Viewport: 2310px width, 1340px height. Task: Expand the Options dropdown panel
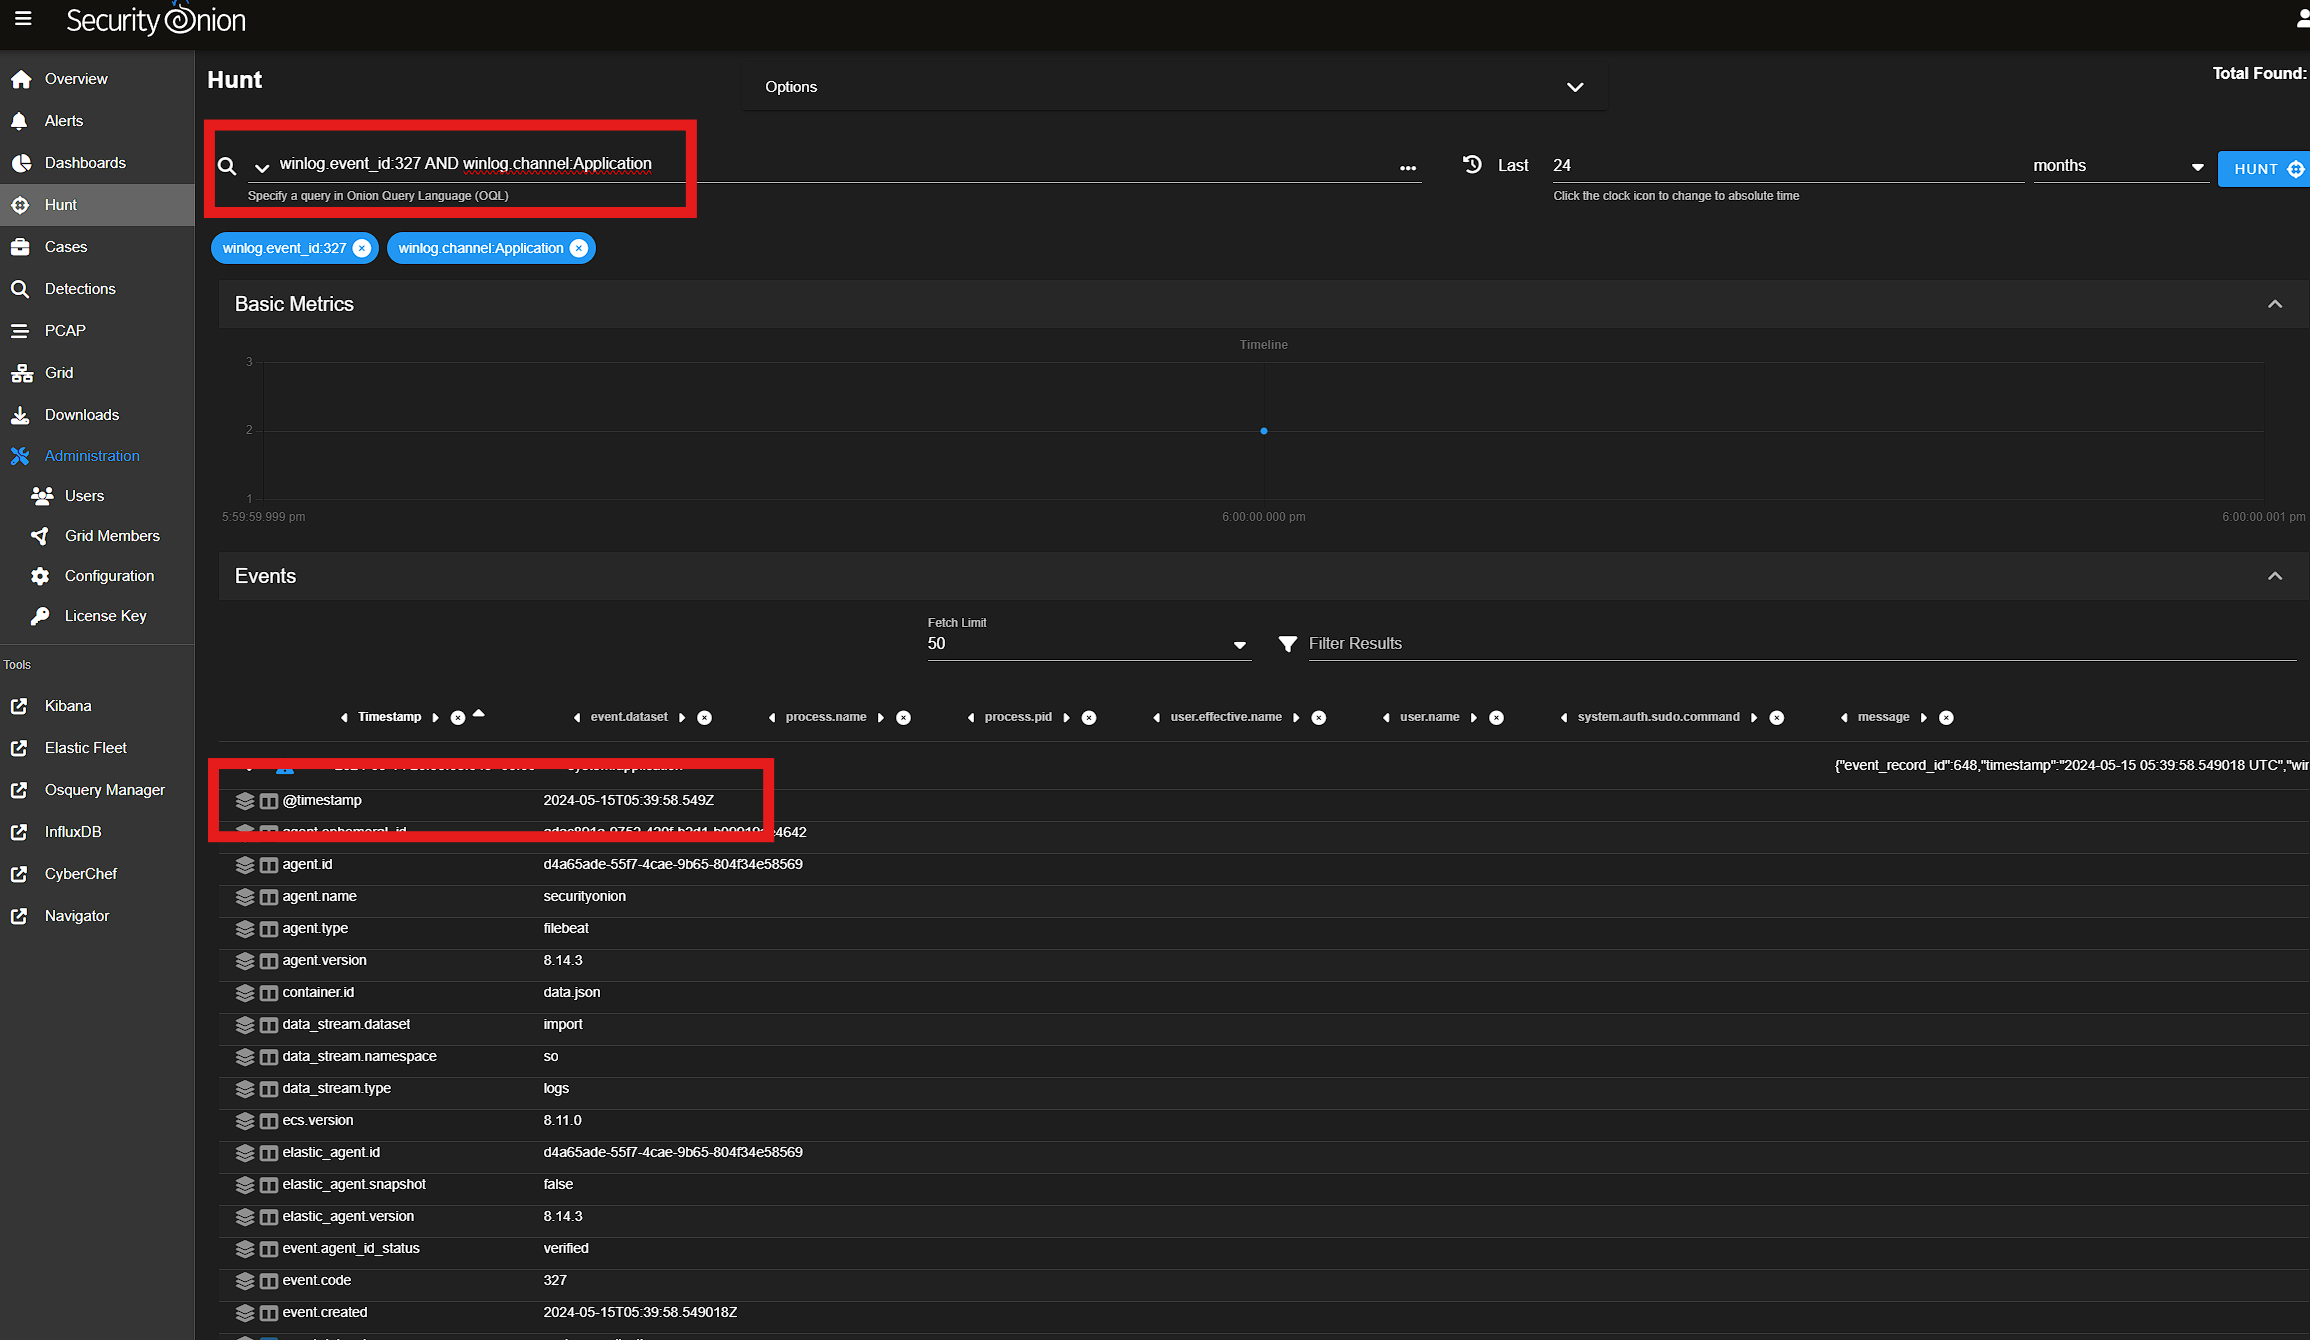coord(1575,87)
